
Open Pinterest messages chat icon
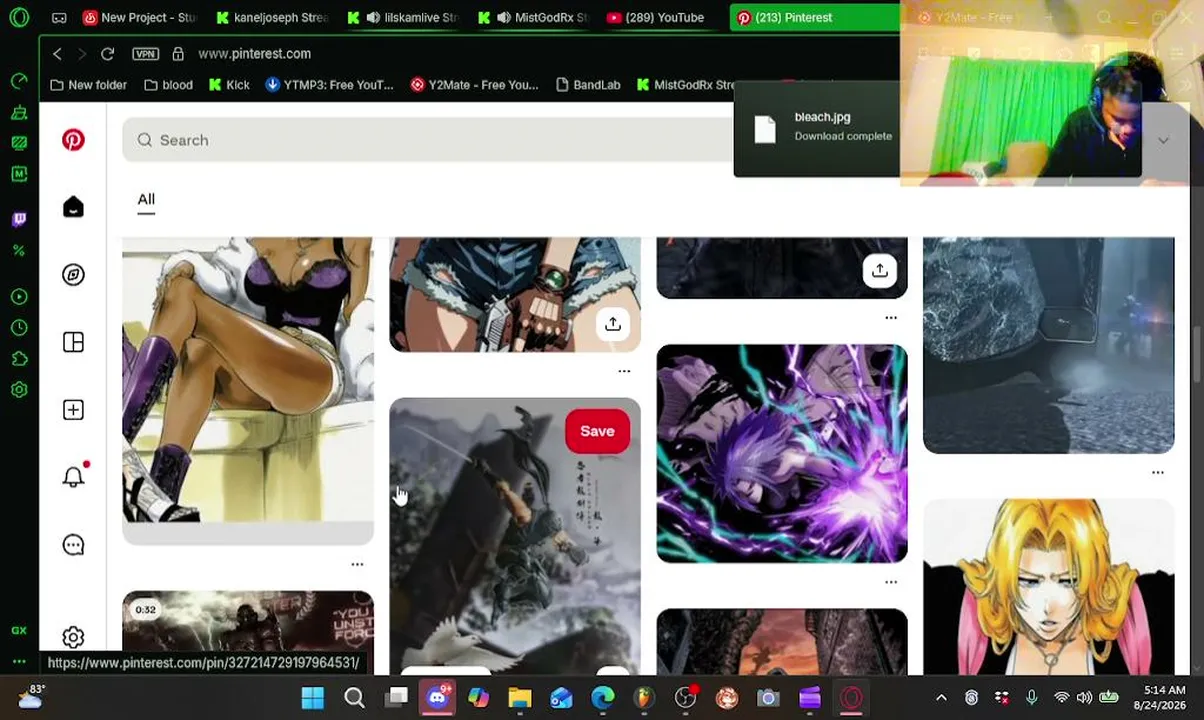[x=73, y=545]
